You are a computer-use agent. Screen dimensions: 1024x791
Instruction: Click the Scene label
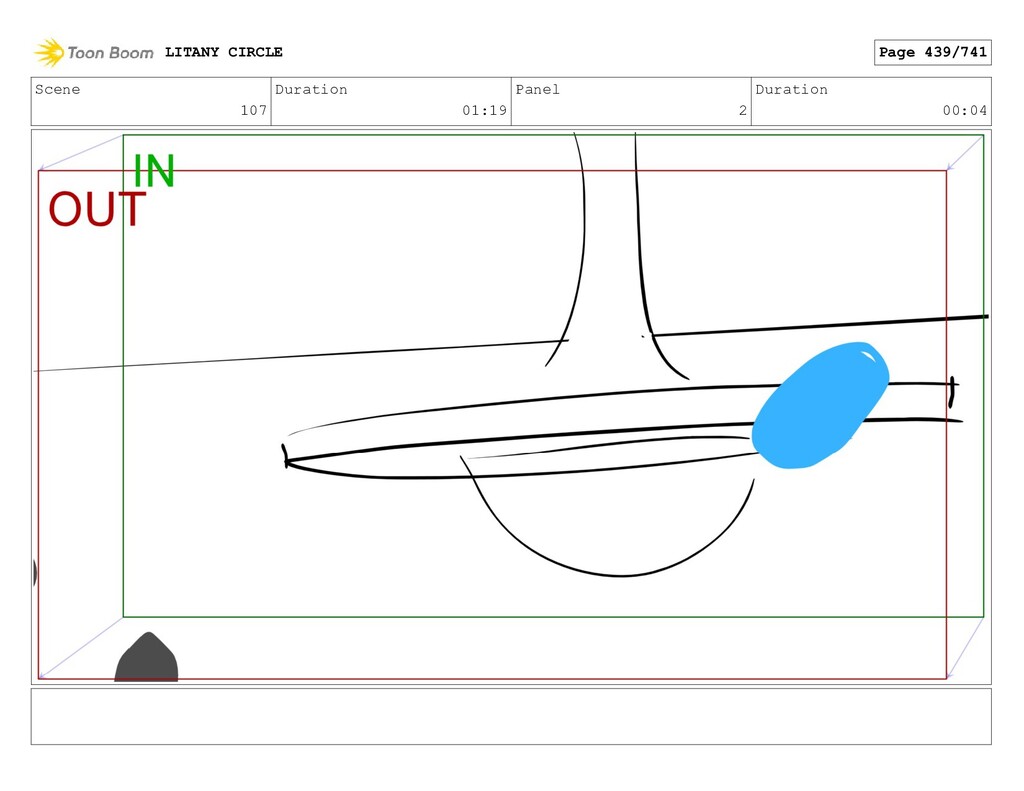pyautogui.click(x=57, y=89)
